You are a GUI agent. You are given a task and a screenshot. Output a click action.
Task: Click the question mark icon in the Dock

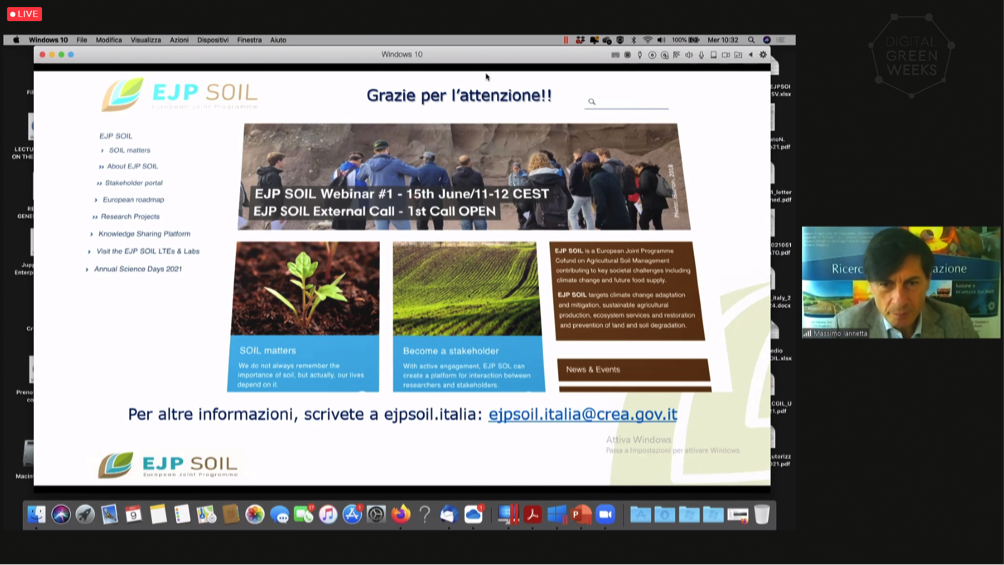(425, 514)
